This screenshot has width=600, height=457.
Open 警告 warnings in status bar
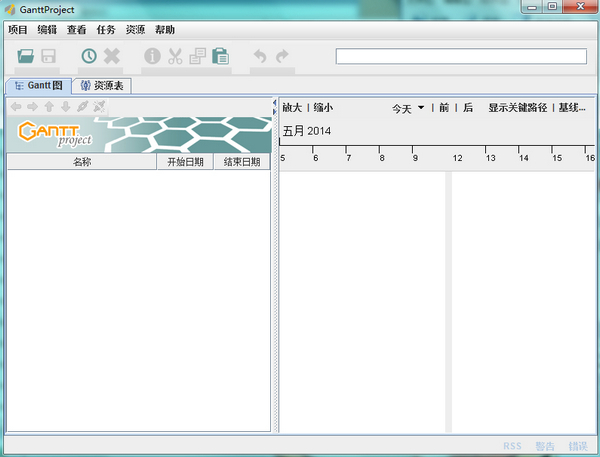(x=545, y=446)
